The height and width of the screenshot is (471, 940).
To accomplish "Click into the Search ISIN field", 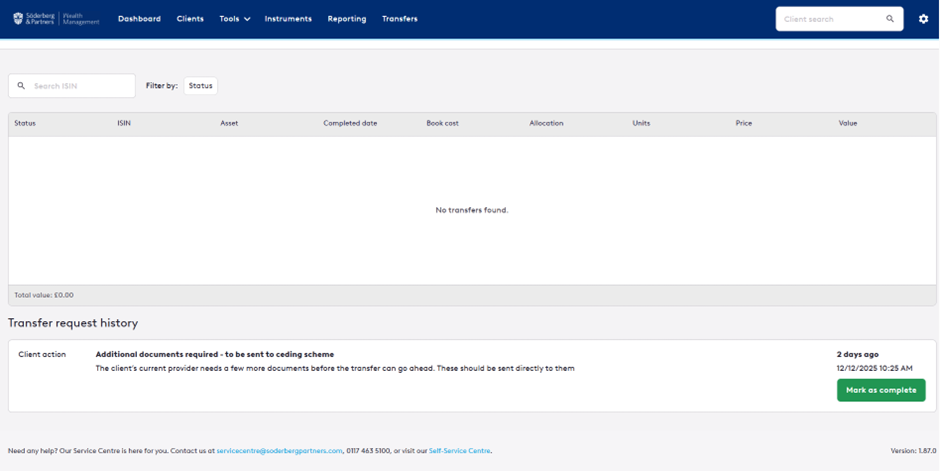I will (72, 86).
